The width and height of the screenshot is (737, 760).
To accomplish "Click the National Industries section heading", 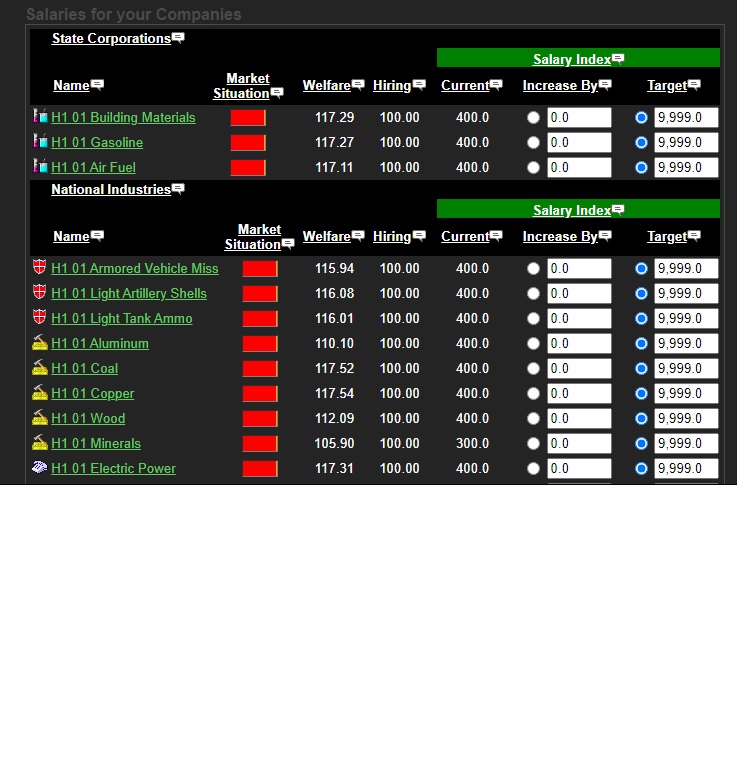I will tap(111, 189).
